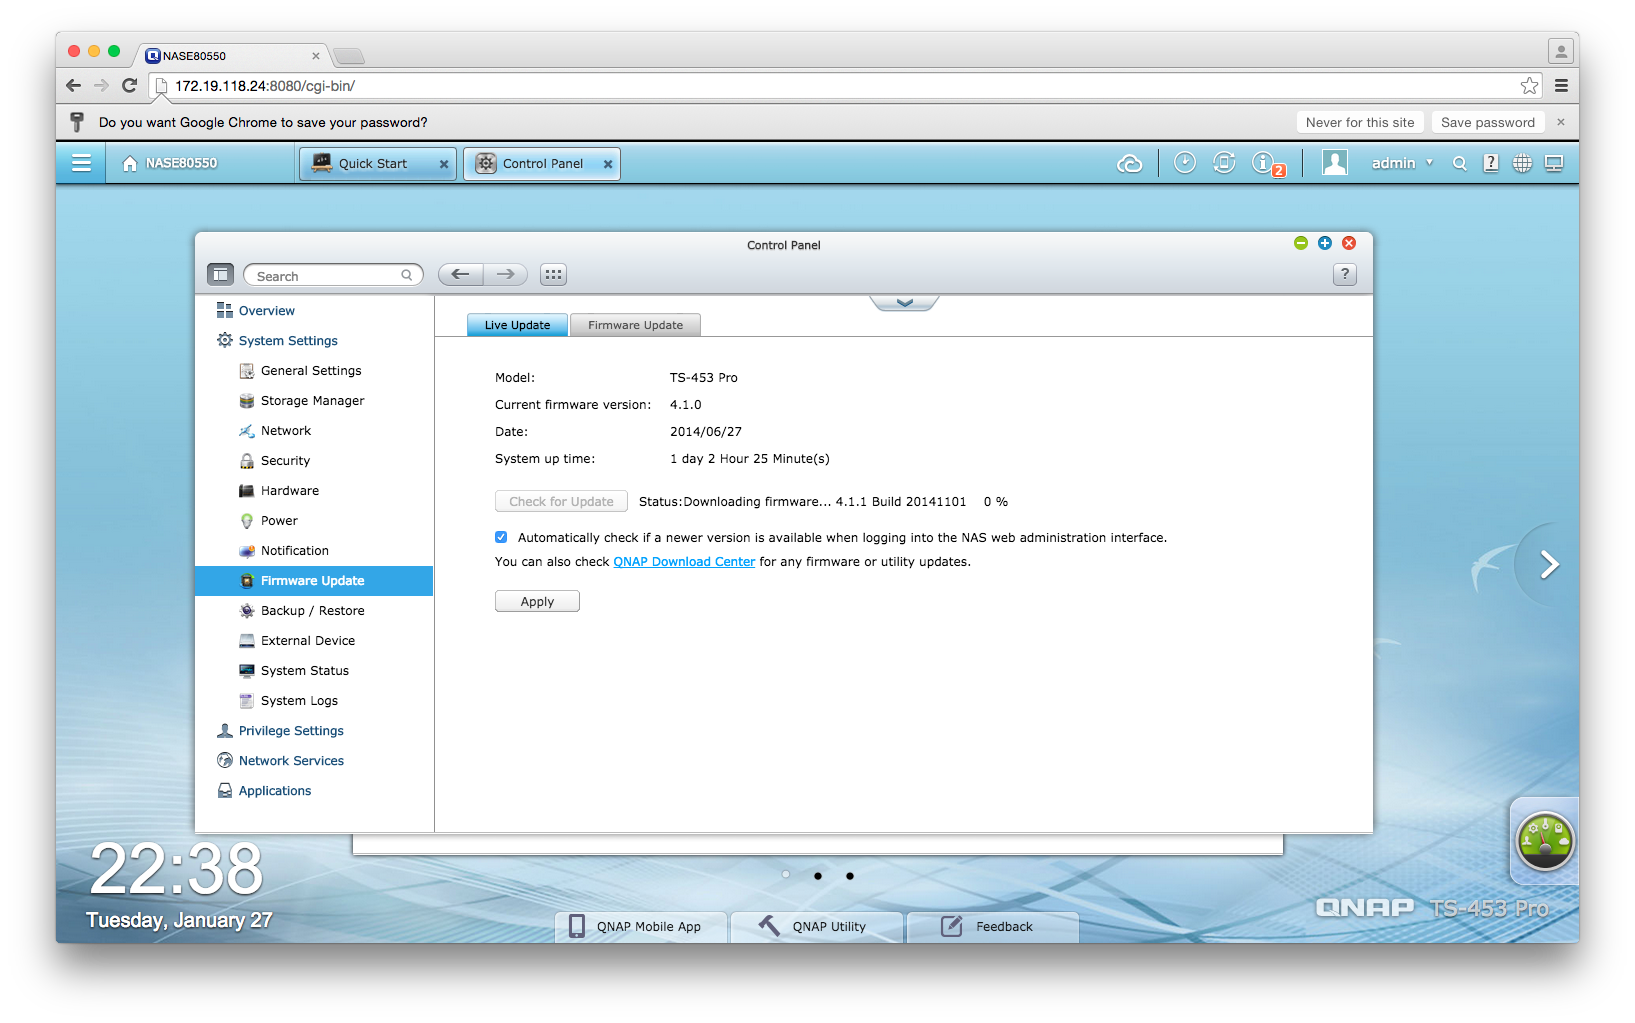Image resolution: width=1635 pixels, height=1023 pixels.
Task: Reload the browser page
Action: tap(129, 86)
